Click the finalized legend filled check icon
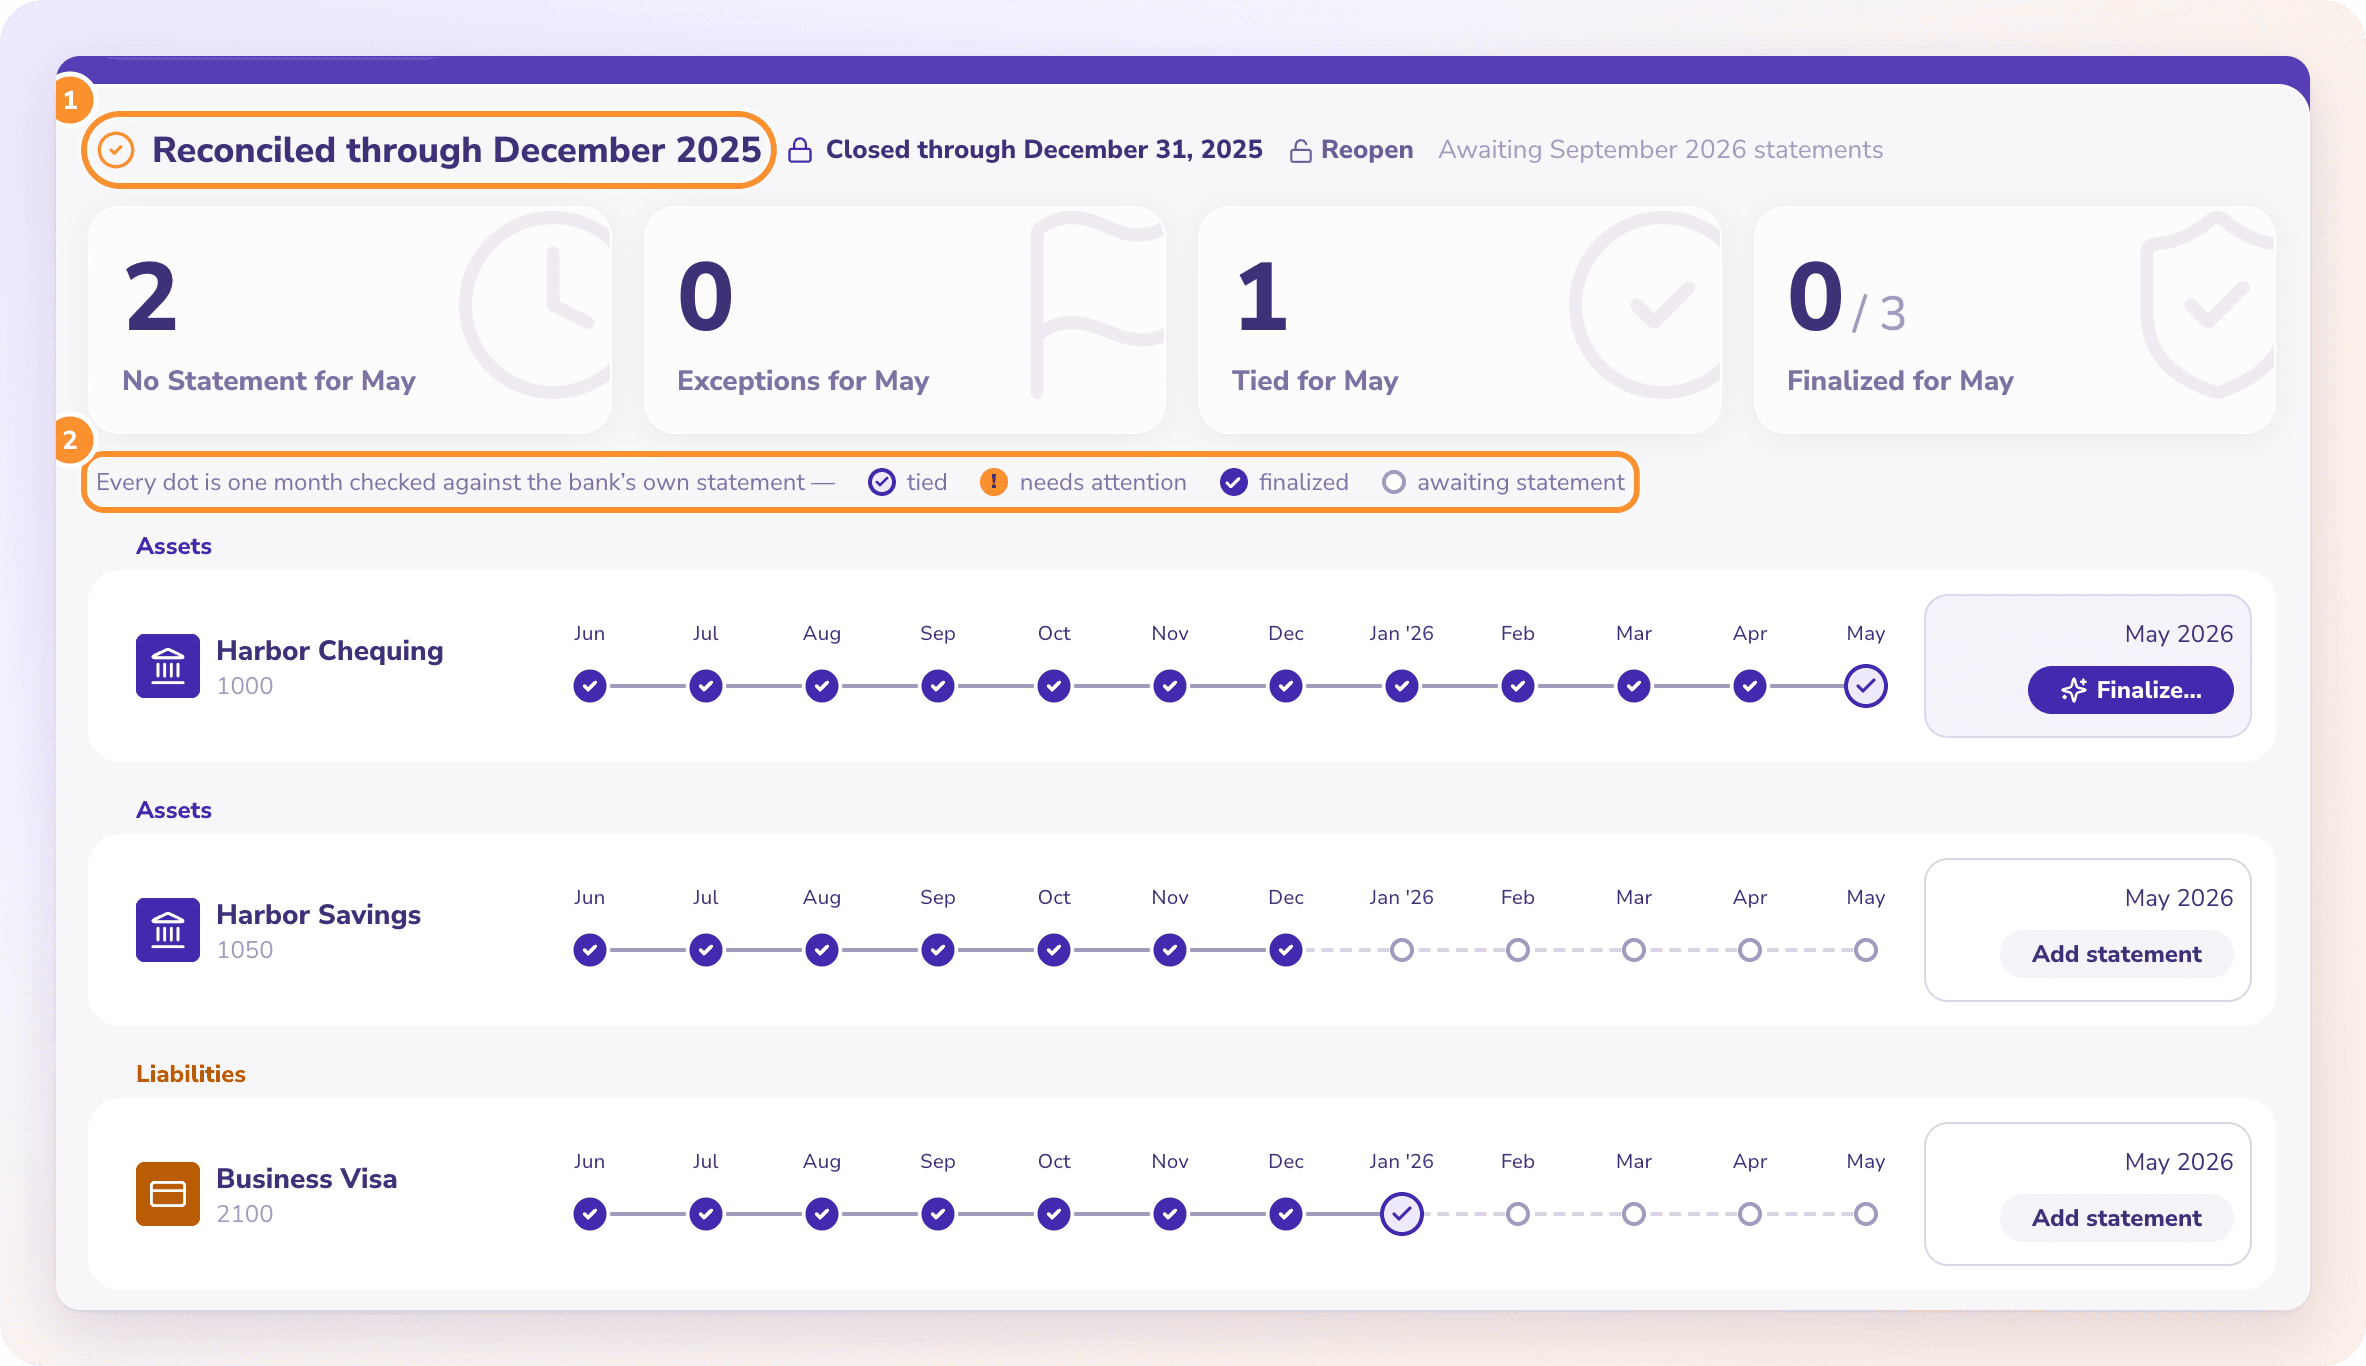This screenshot has height=1366, width=2366. tap(1234, 482)
